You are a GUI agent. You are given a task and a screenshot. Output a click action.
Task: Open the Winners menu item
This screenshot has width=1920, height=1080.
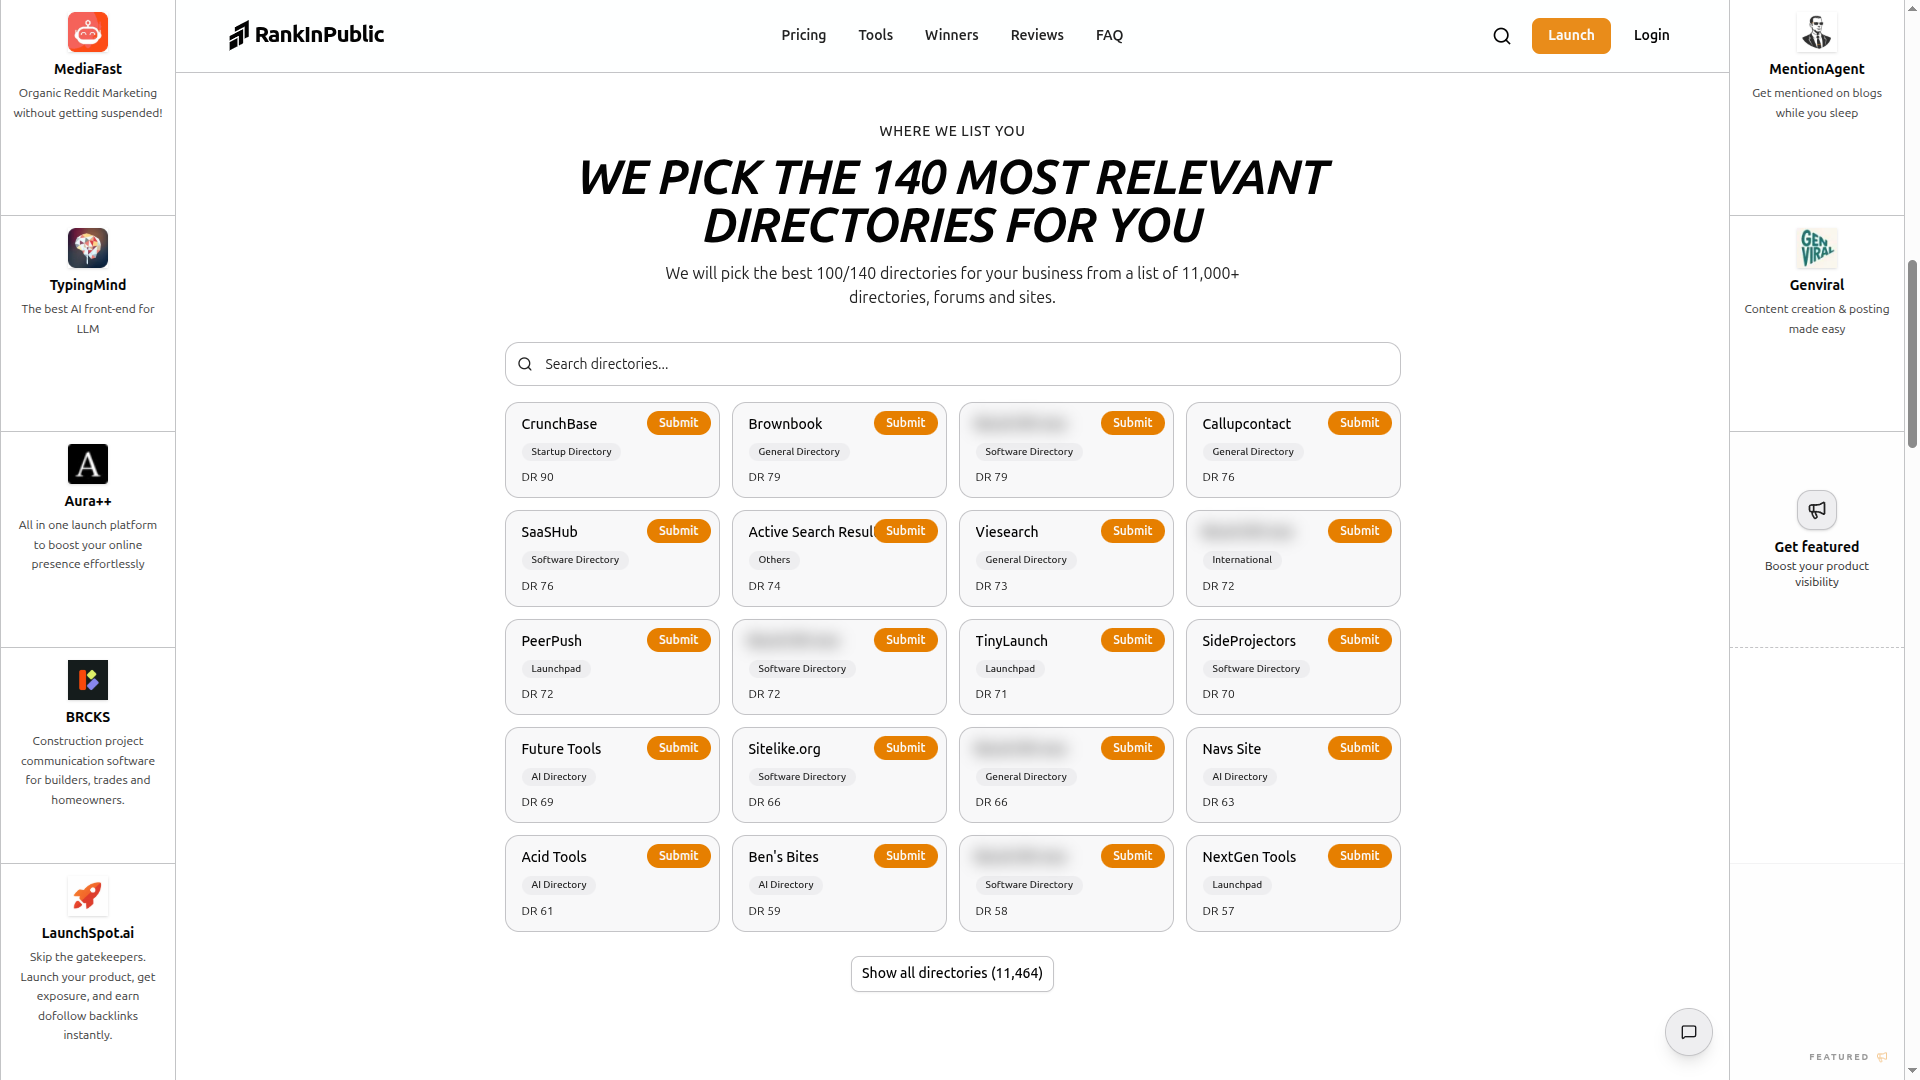coord(951,35)
